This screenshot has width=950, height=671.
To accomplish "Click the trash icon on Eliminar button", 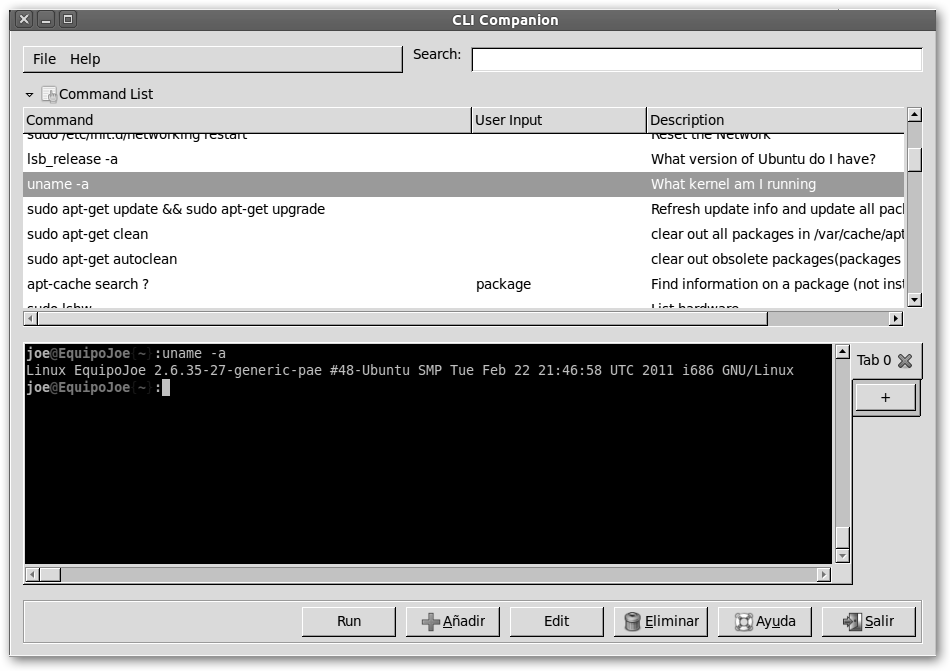I will click(632, 622).
